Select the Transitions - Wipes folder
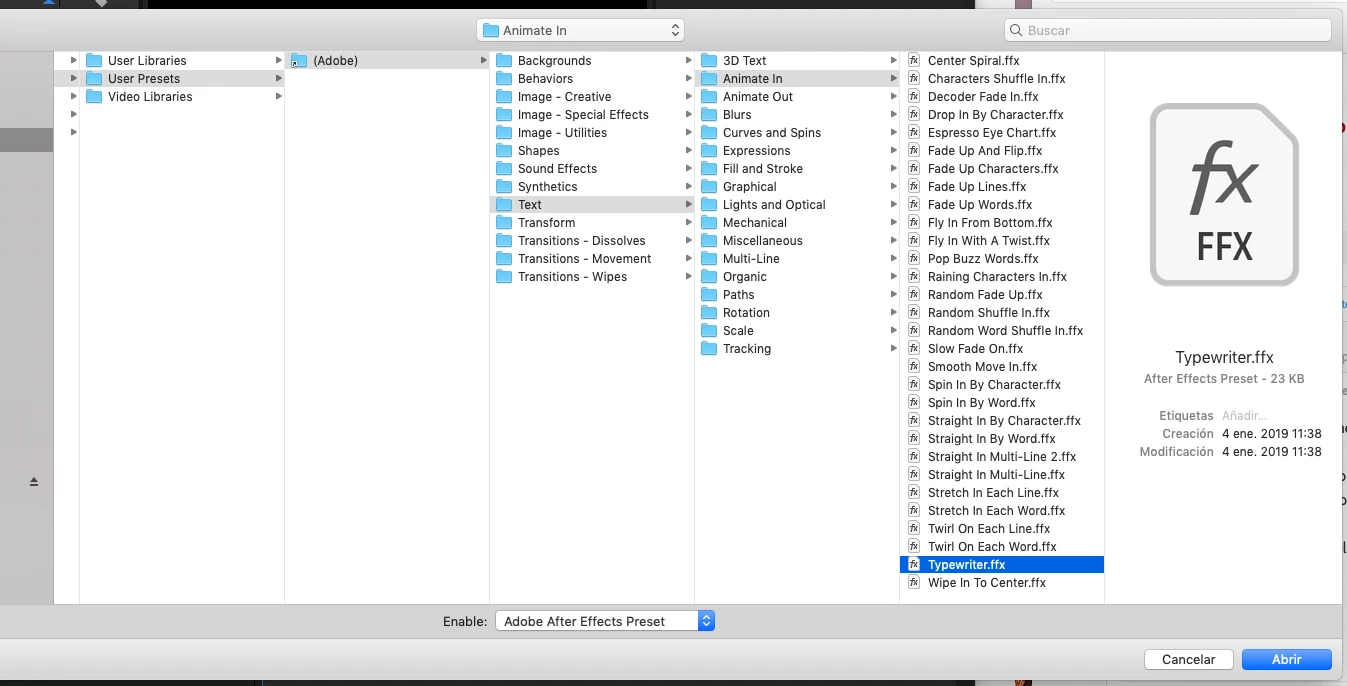This screenshot has width=1347, height=686. [592, 276]
